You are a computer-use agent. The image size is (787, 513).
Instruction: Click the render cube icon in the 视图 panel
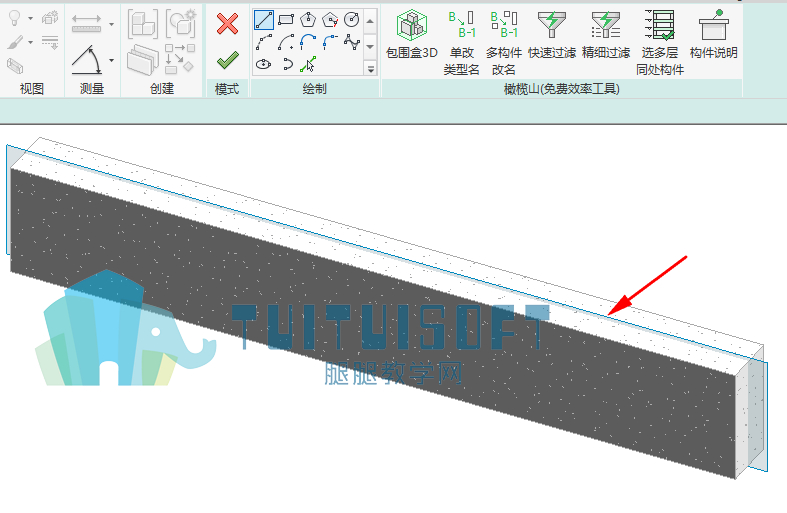click(x=50, y=18)
